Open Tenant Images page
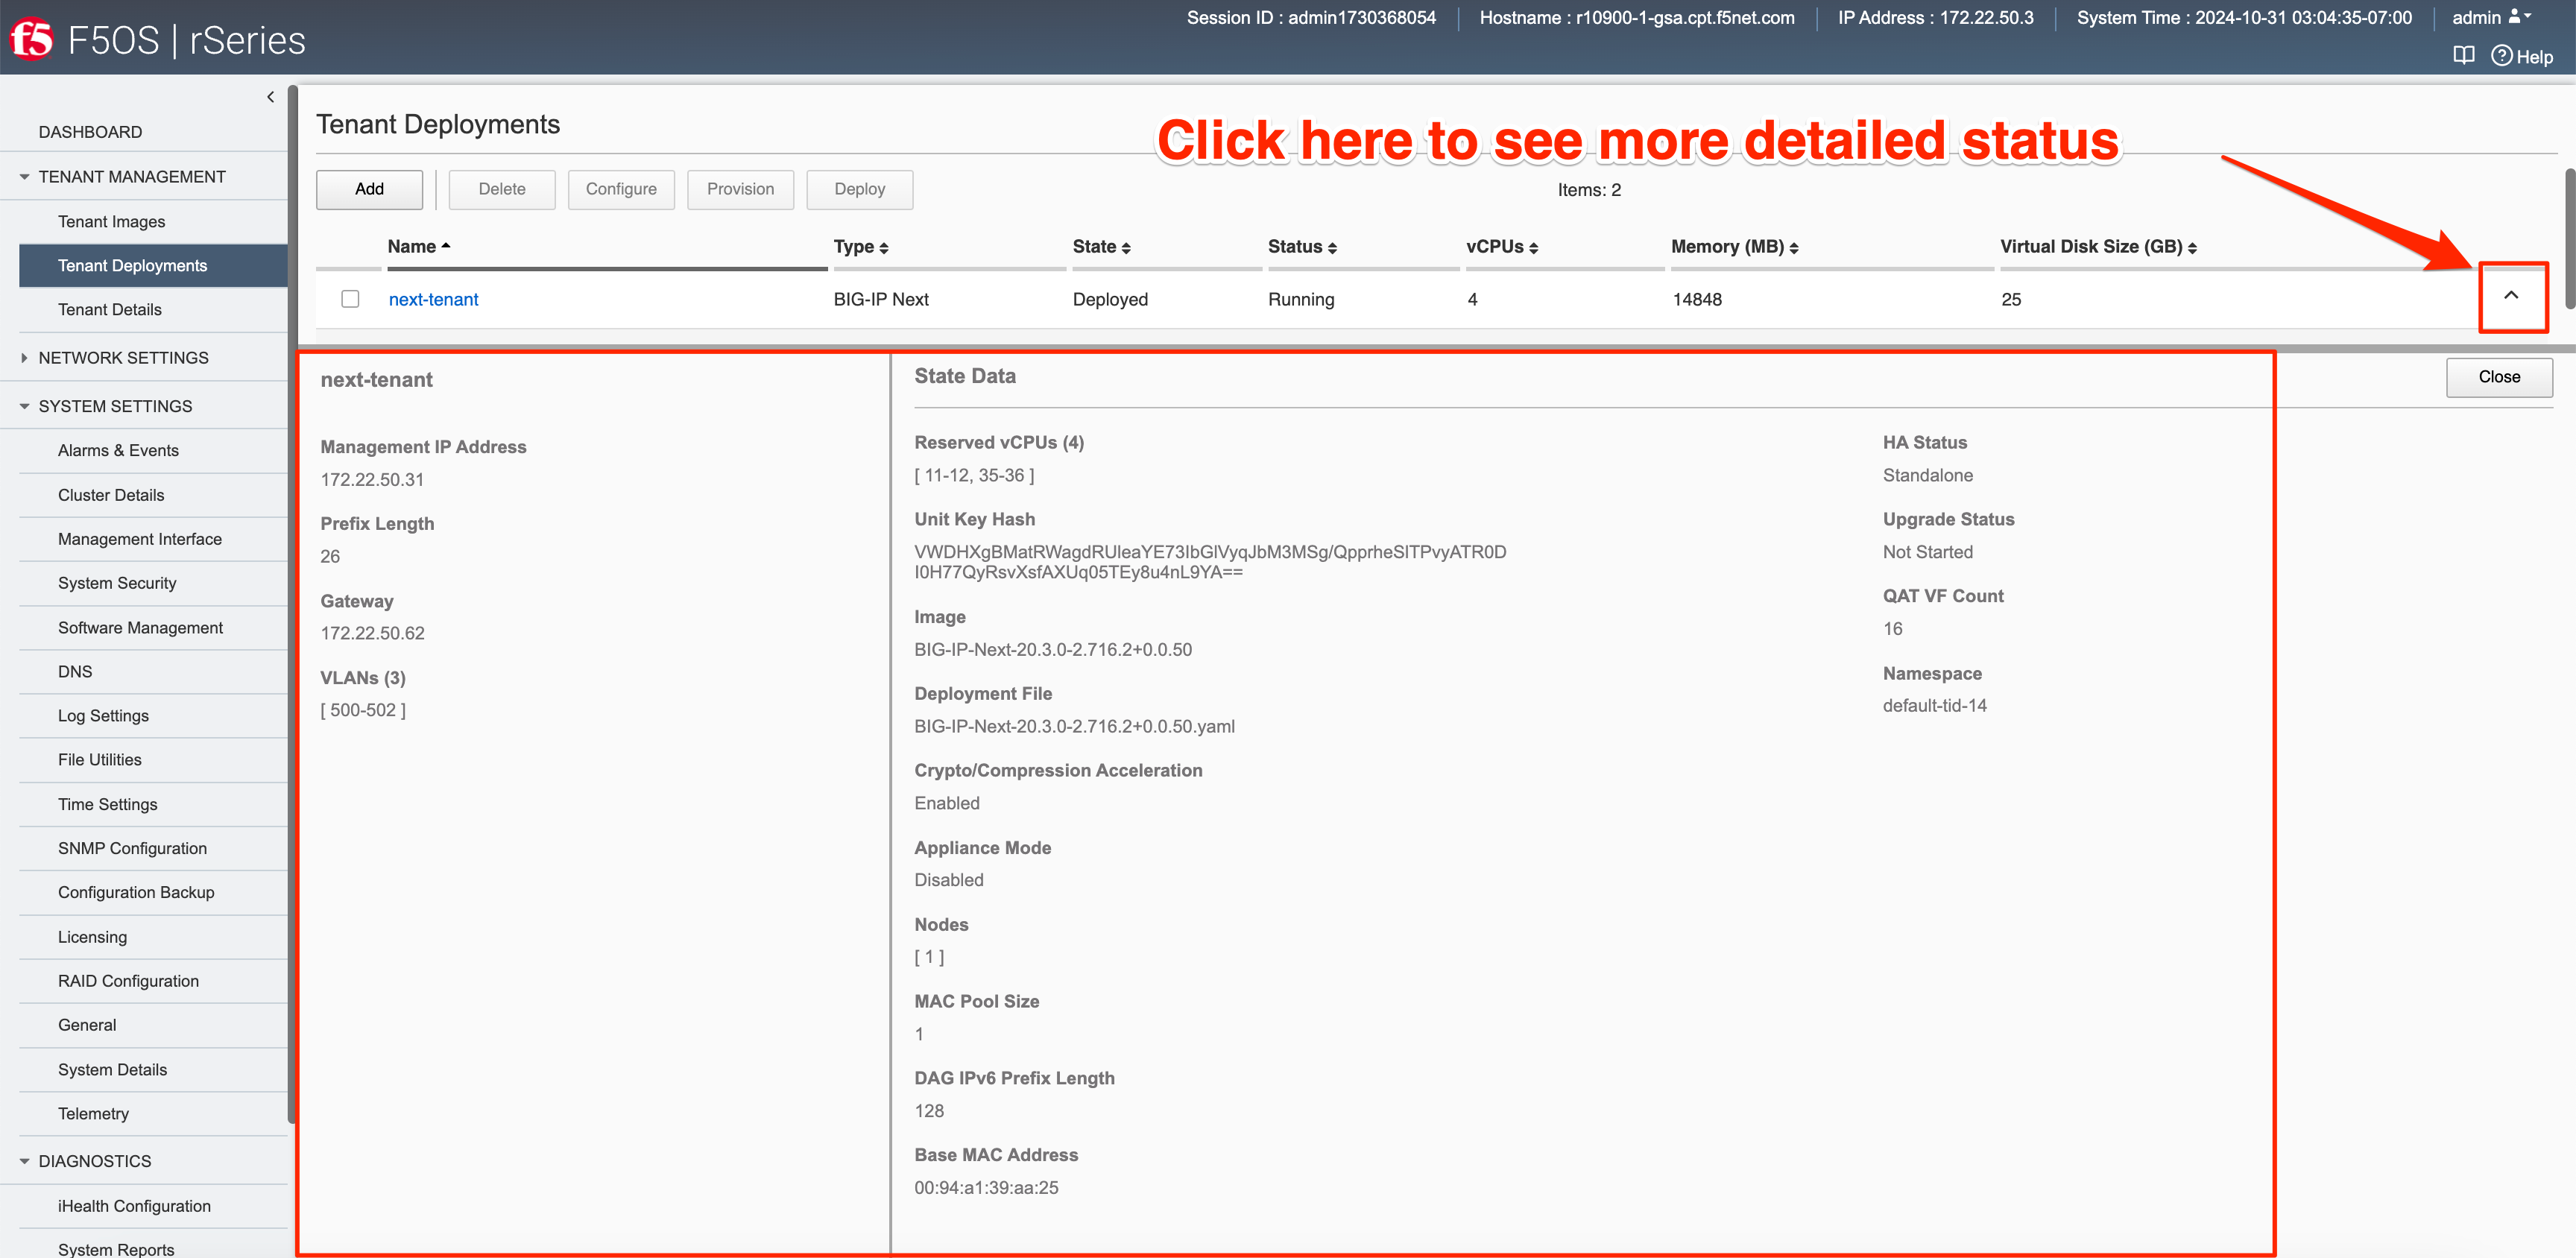The image size is (2576, 1258). coord(111,222)
